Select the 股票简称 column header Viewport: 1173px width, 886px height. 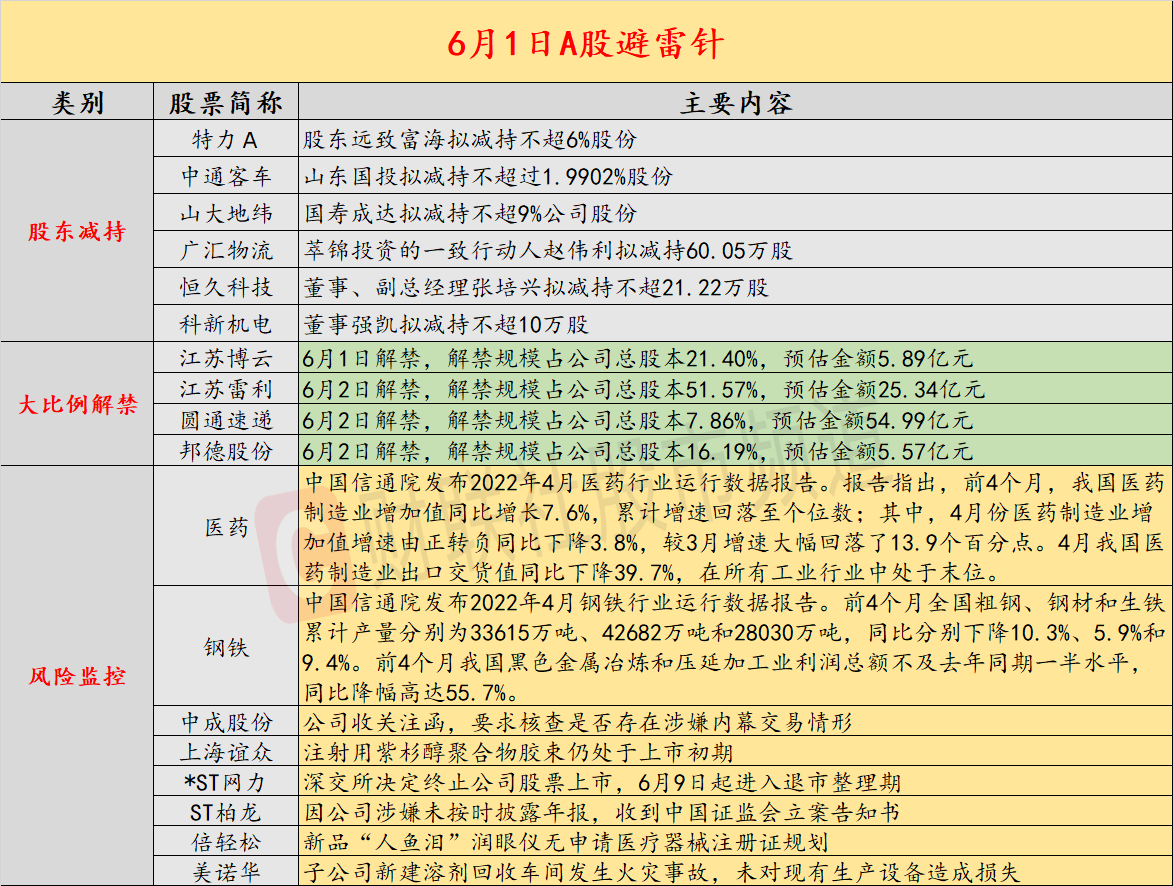point(226,103)
